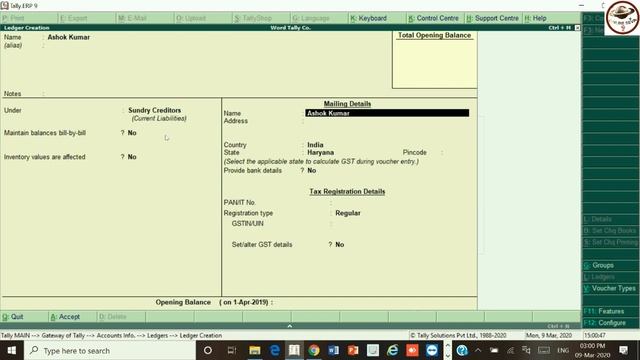
Task: Toggle Set/alter GST details value
Action: click(340, 244)
